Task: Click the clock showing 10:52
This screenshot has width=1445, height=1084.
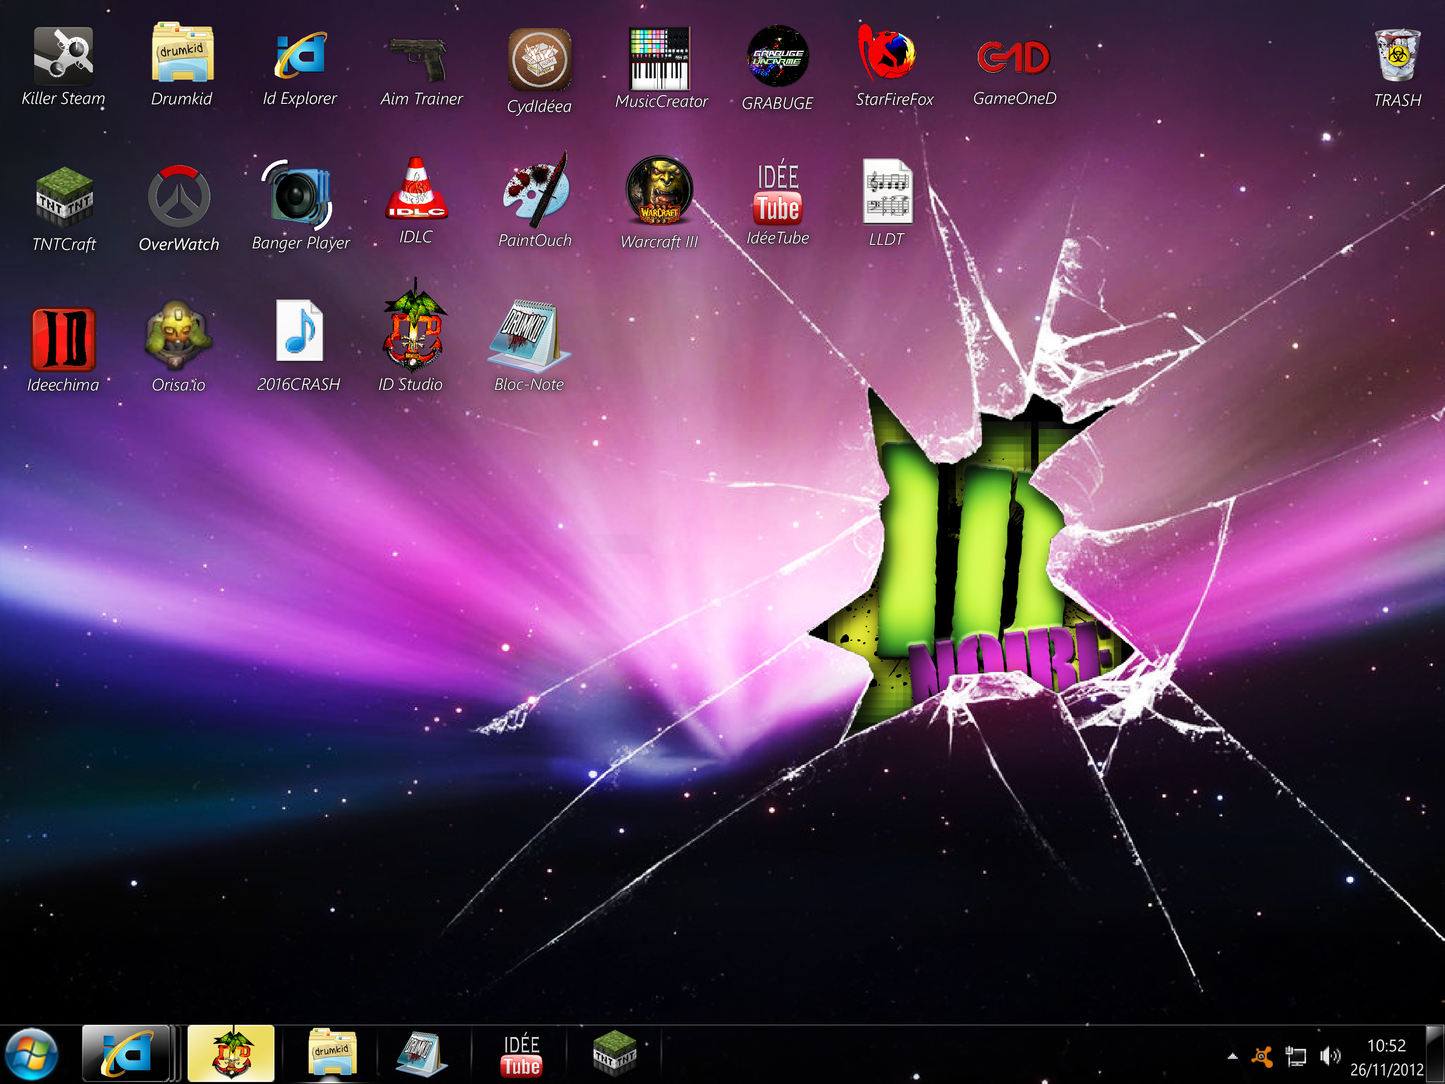Action: point(1386,1057)
